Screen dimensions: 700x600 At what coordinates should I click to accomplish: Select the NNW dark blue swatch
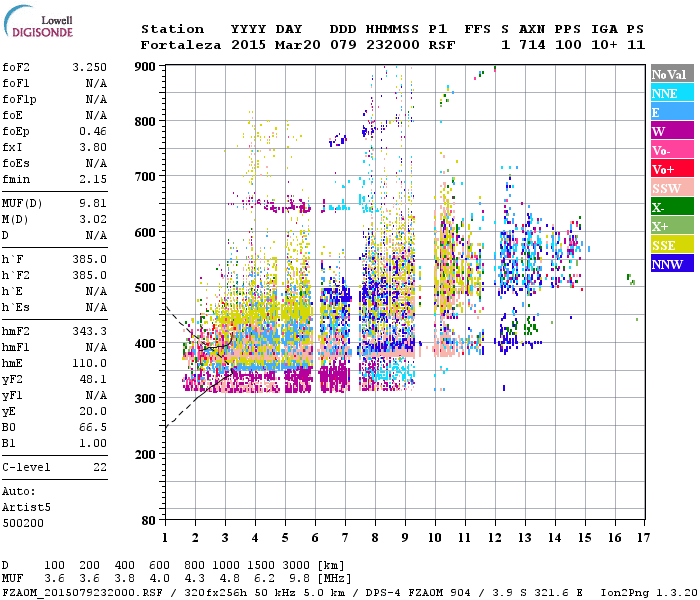coord(672,263)
